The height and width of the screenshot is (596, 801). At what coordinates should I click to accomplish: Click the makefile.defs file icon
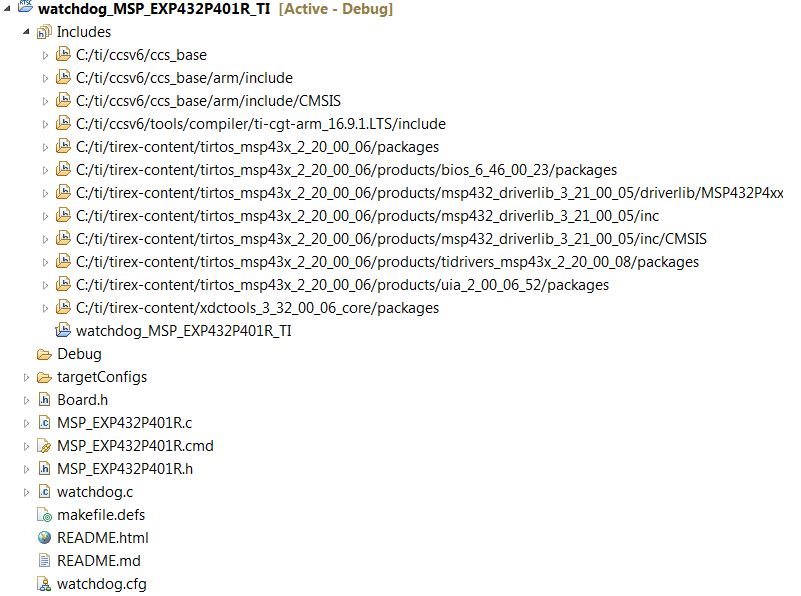[44, 515]
